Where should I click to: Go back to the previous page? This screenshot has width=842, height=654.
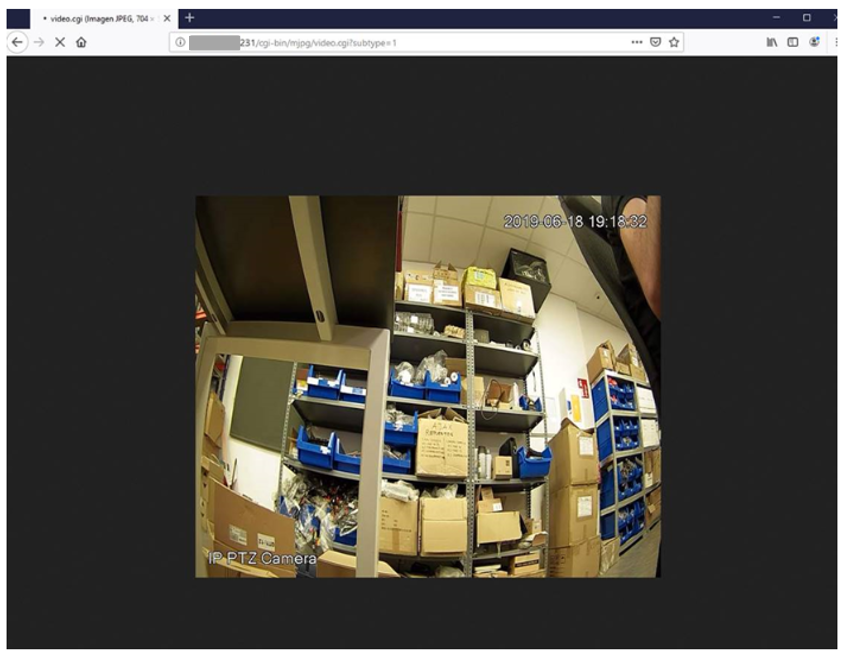(17, 42)
